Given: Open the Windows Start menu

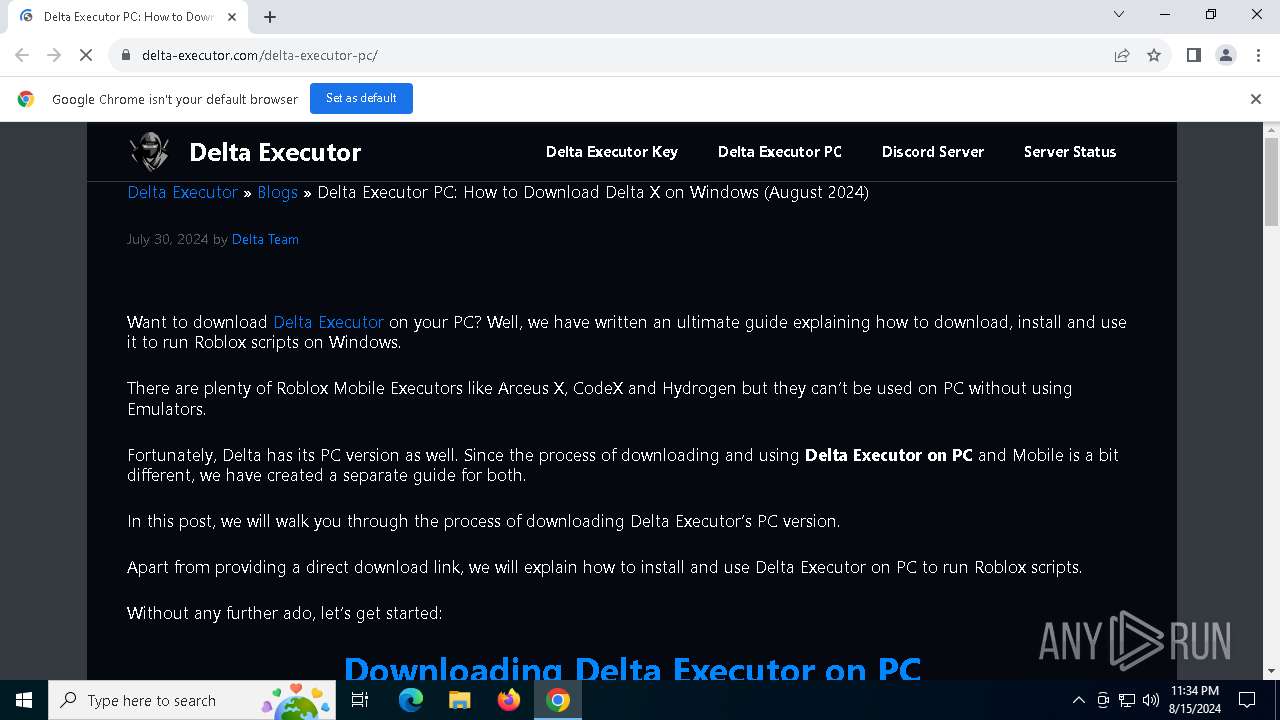Looking at the screenshot, I should (x=24, y=700).
